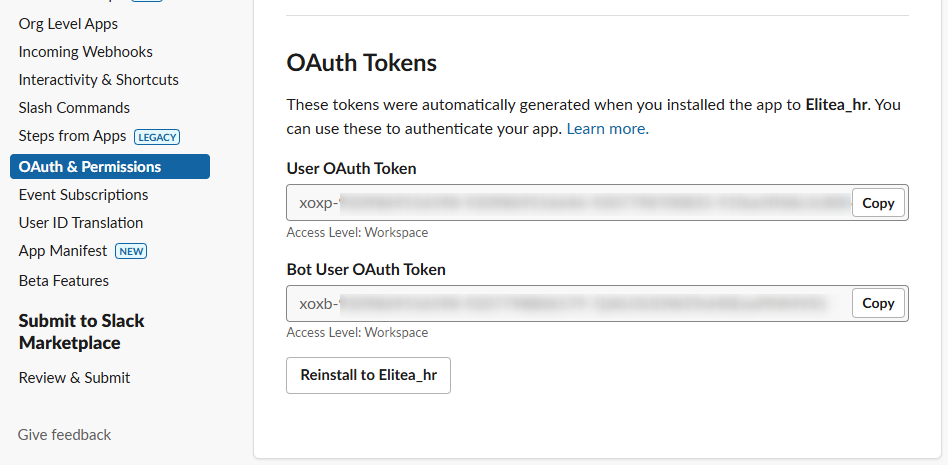This screenshot has width=948, height=465.
Task: Follow the Learn more link
Action: point(608,129)
